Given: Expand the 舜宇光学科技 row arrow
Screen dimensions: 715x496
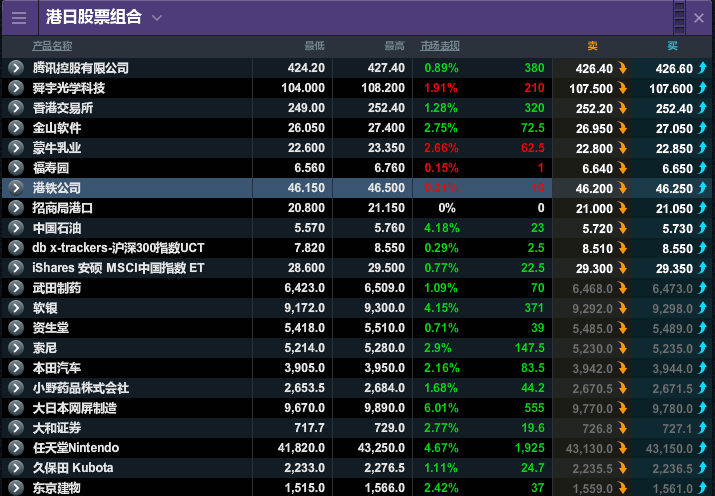Looking at the screenshot, I should (x=16, y=88).
